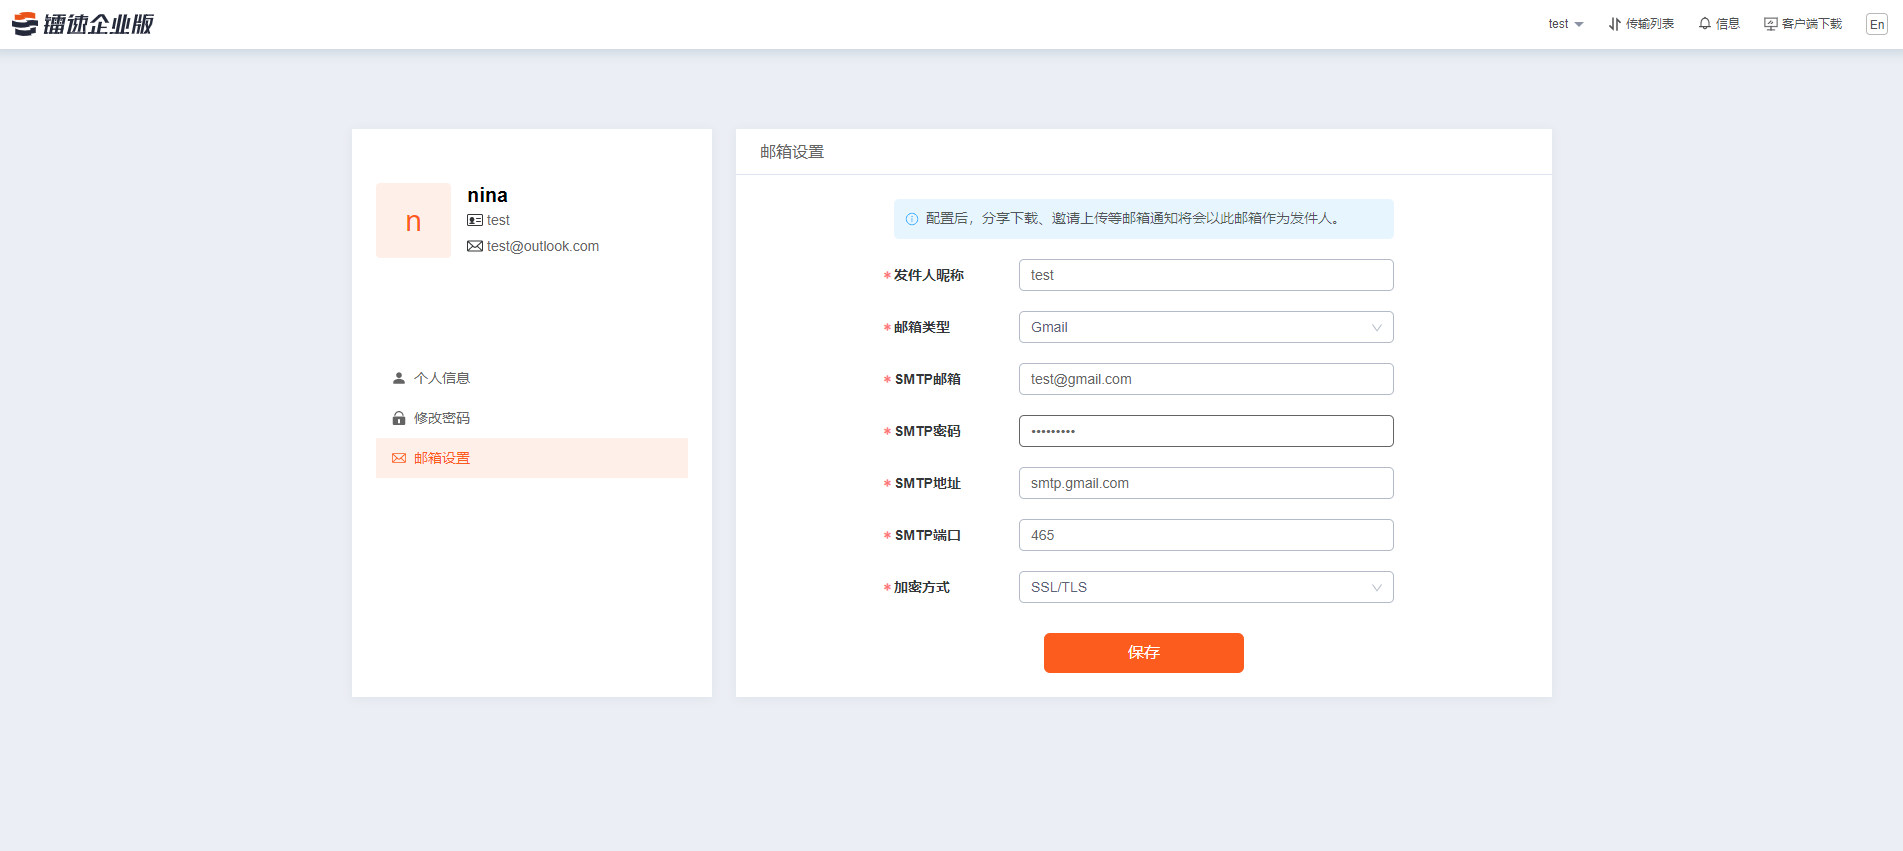Click the SMTP port field showing 465

1205,535
